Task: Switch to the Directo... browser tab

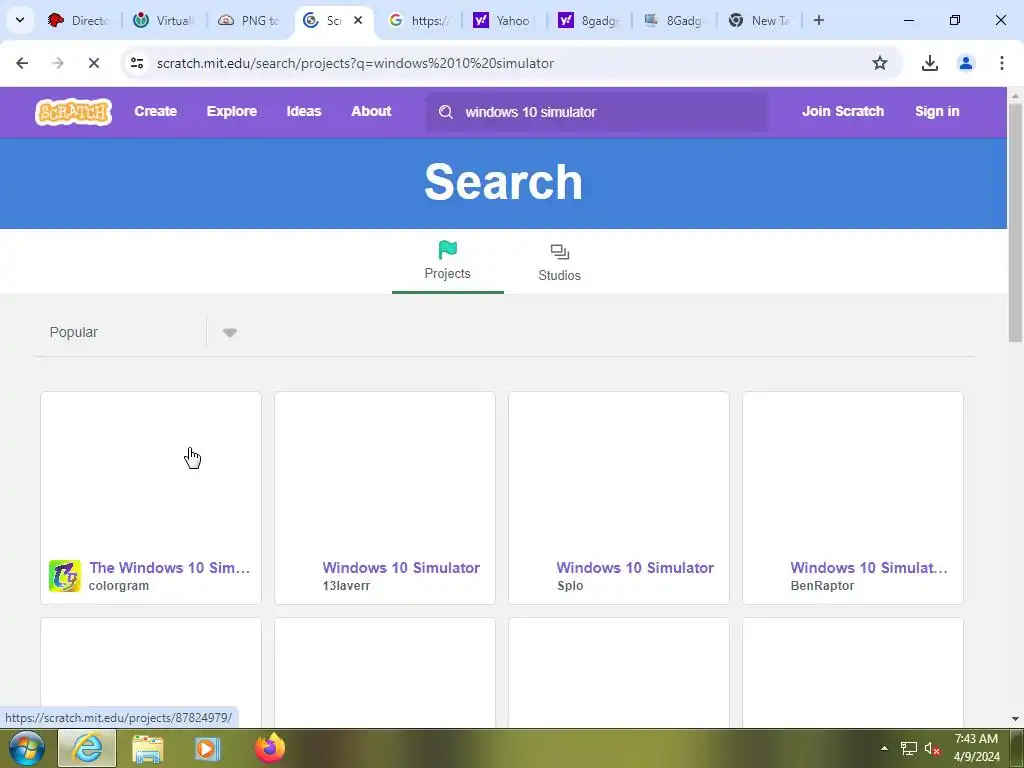Action: tap(80, 20)
